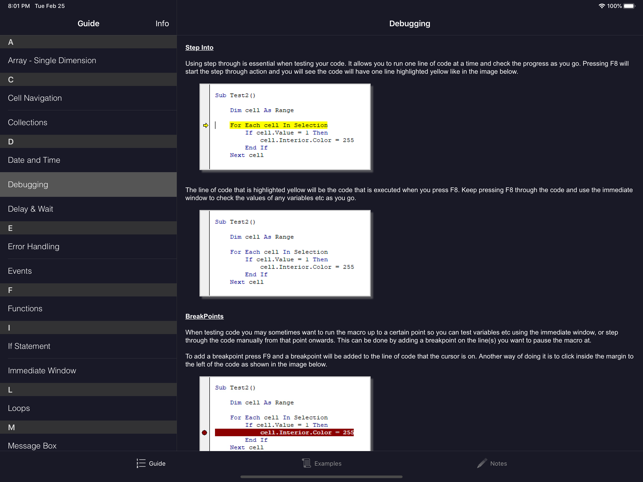Open the Error Handling topic
Screen dimensions: 643x482
coord(89,246)
